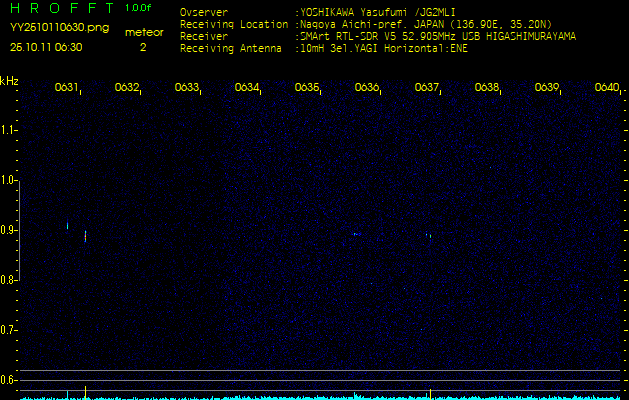Click the 0637 time marker
This screenshot has width=629, height=400.
click(x=426, y=87)
